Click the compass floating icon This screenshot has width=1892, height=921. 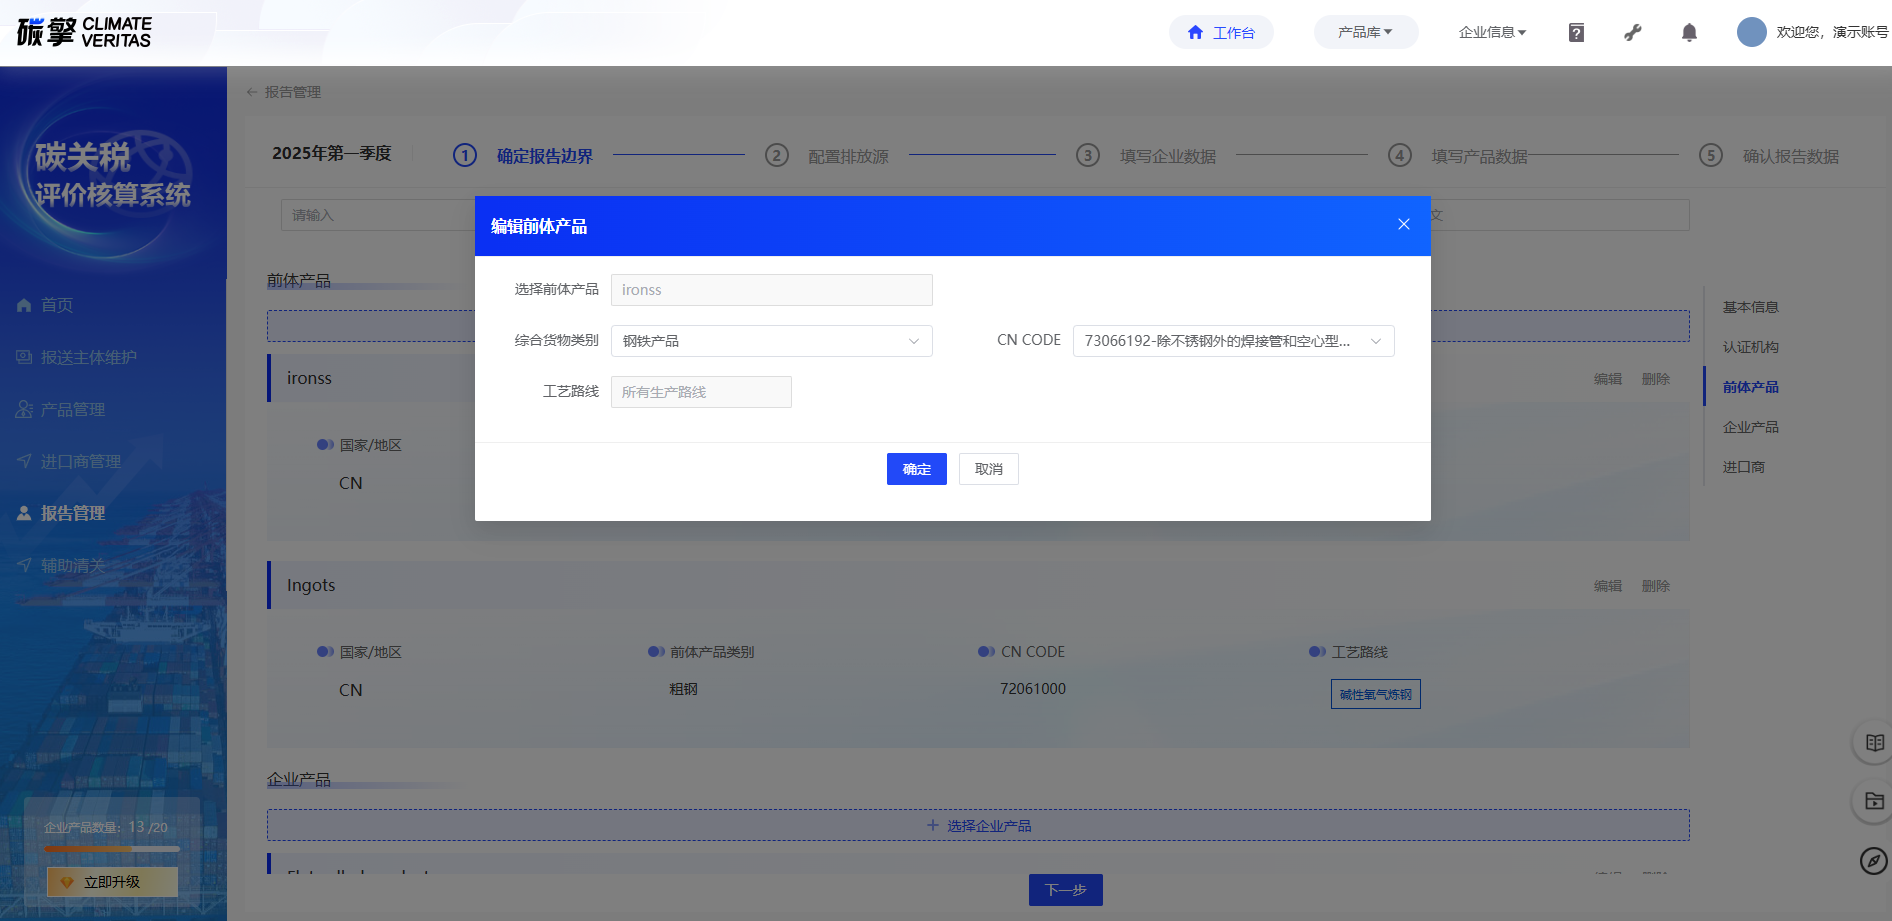(1873, 860)
